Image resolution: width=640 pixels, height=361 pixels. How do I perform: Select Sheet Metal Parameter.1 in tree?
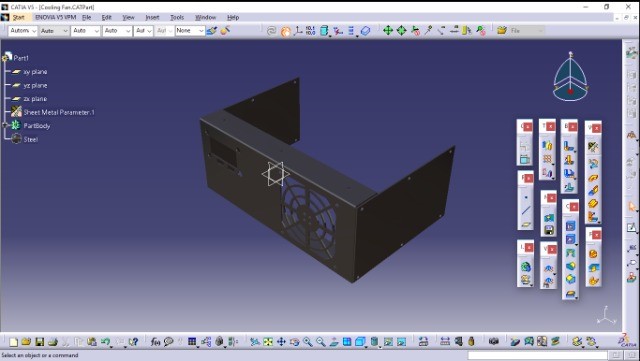59,112
